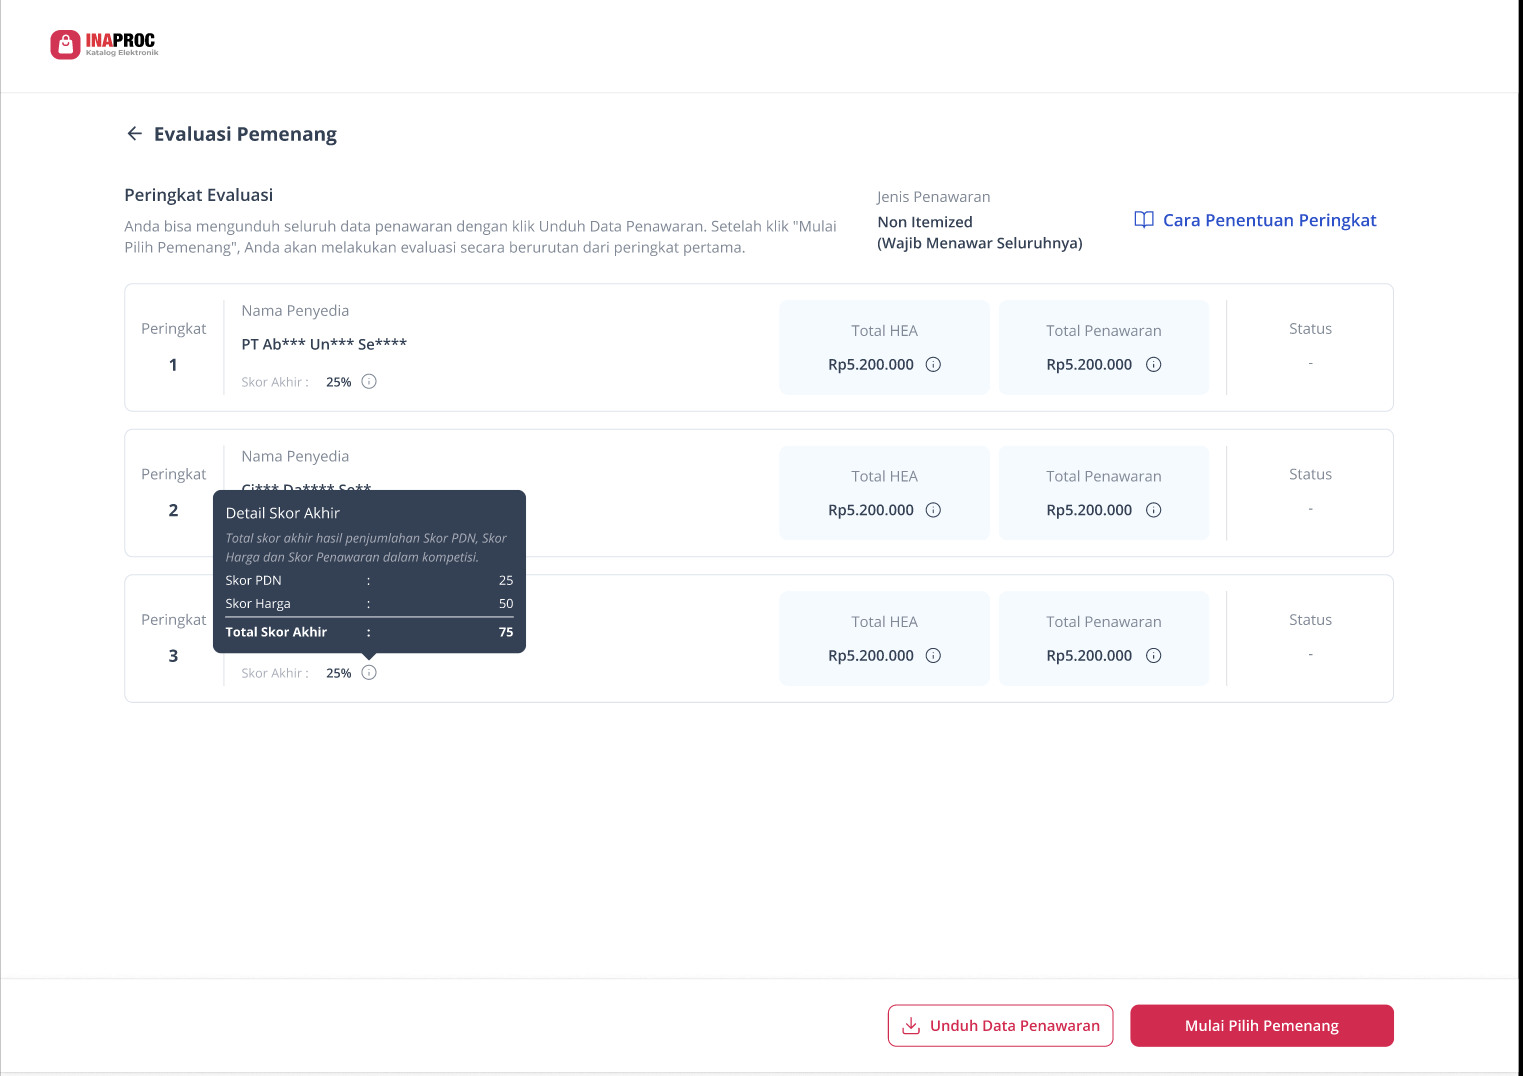This screenshot has width=1523, height=1076.
Task: Open Total HEA info icon for rank 3
Action: coord(933,656)
